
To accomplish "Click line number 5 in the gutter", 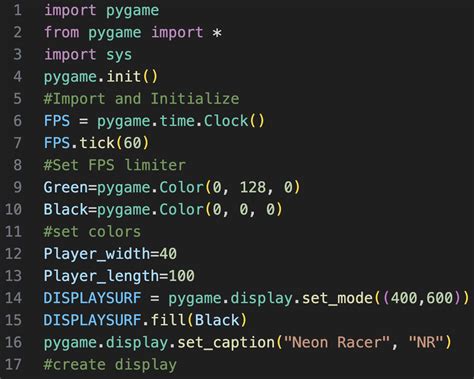I will click(x=18, y=99).
